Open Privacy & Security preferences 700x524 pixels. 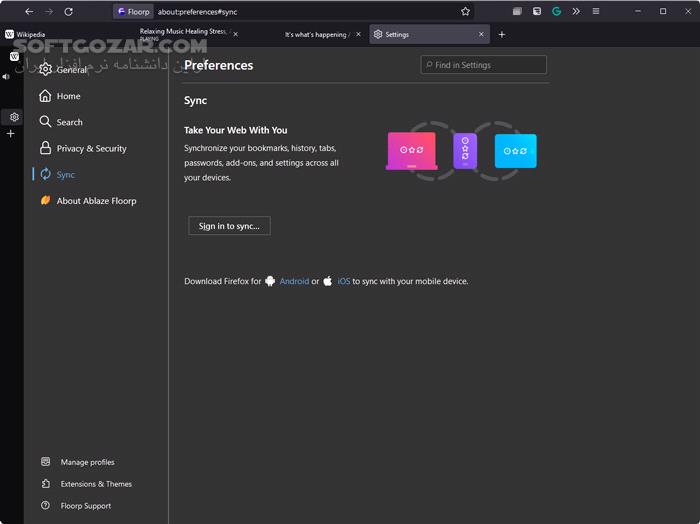click(x=83, y=148)
